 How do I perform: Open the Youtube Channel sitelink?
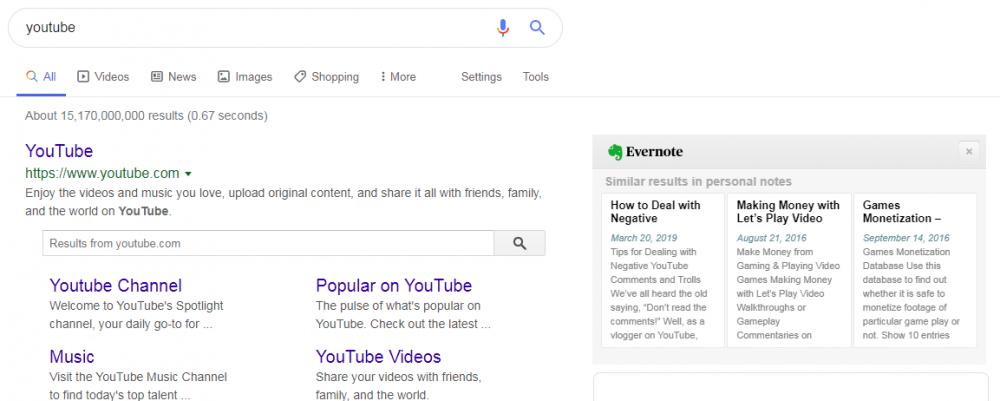pyautogui.click(x=115, y=285)
